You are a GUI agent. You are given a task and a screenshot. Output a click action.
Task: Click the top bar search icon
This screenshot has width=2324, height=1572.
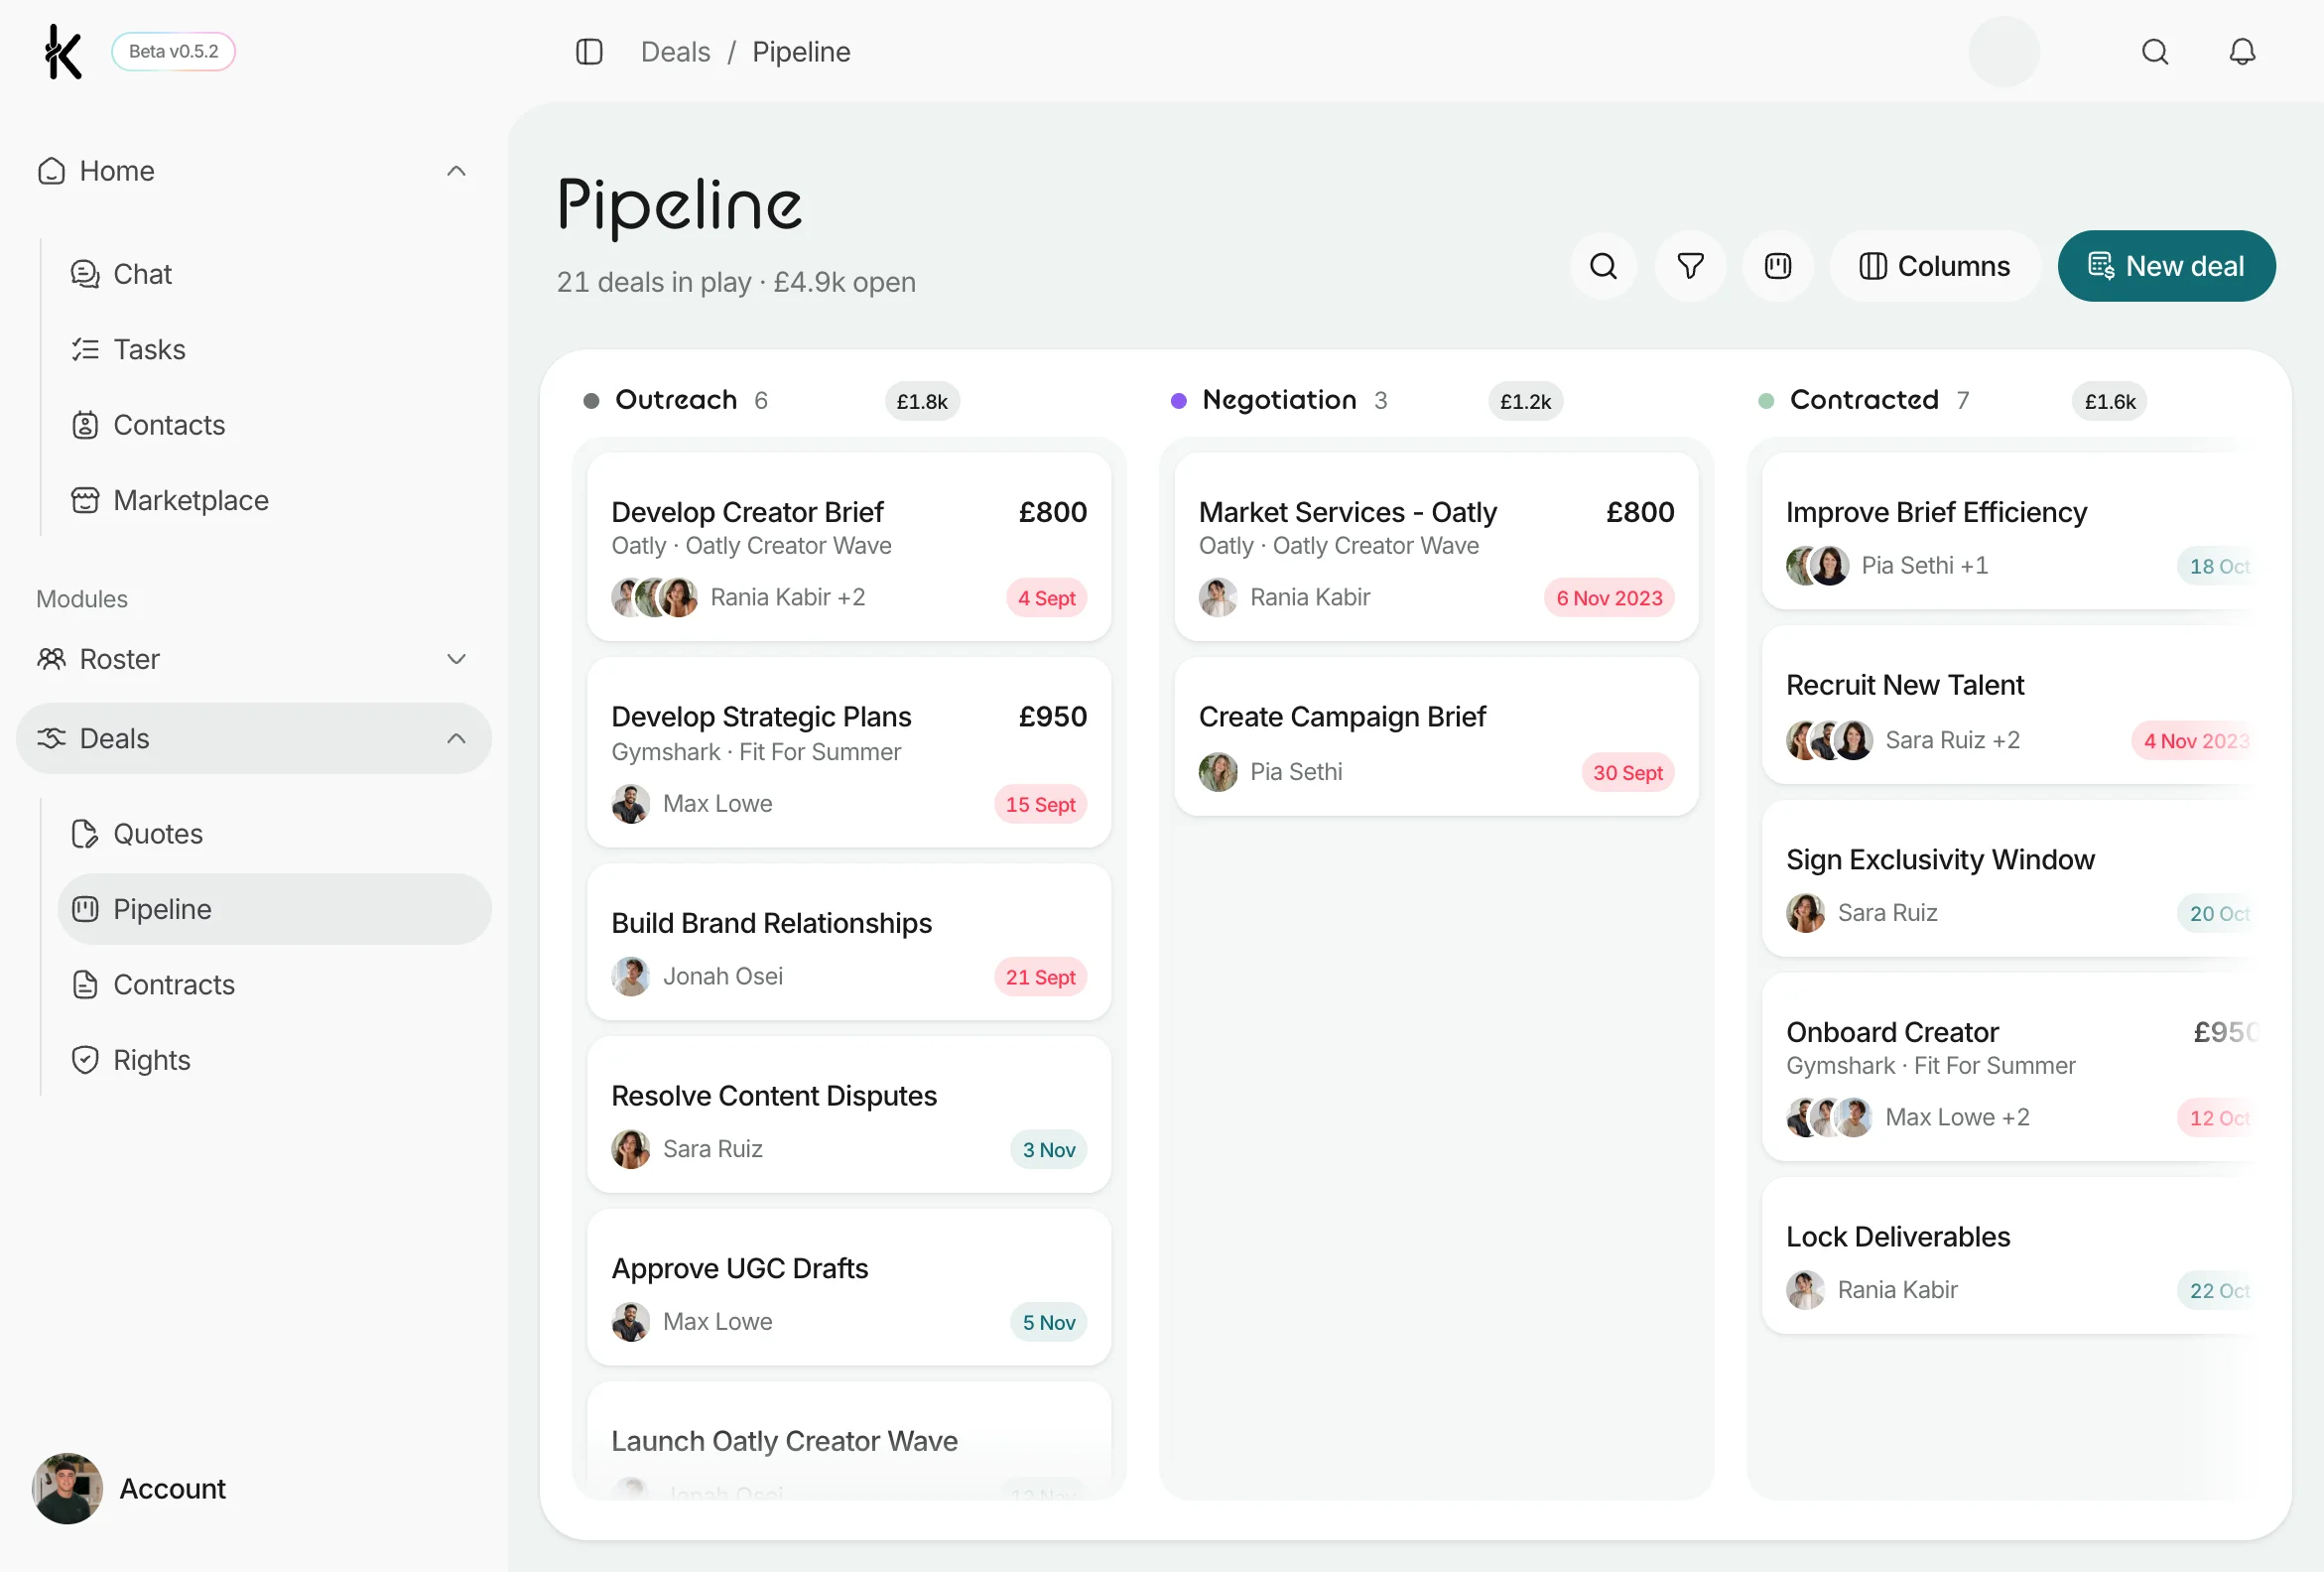(x=2155, y=52)
